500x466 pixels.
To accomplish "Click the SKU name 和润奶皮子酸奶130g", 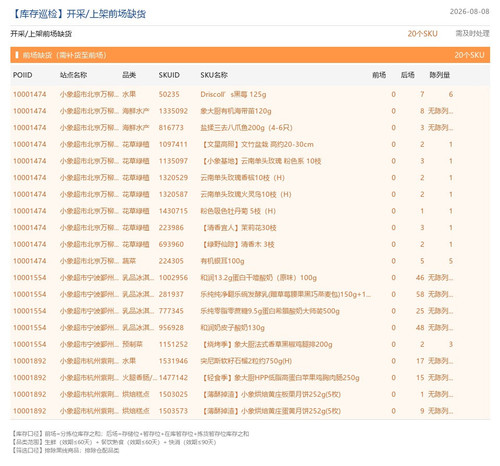I will [x=232, y=328].
